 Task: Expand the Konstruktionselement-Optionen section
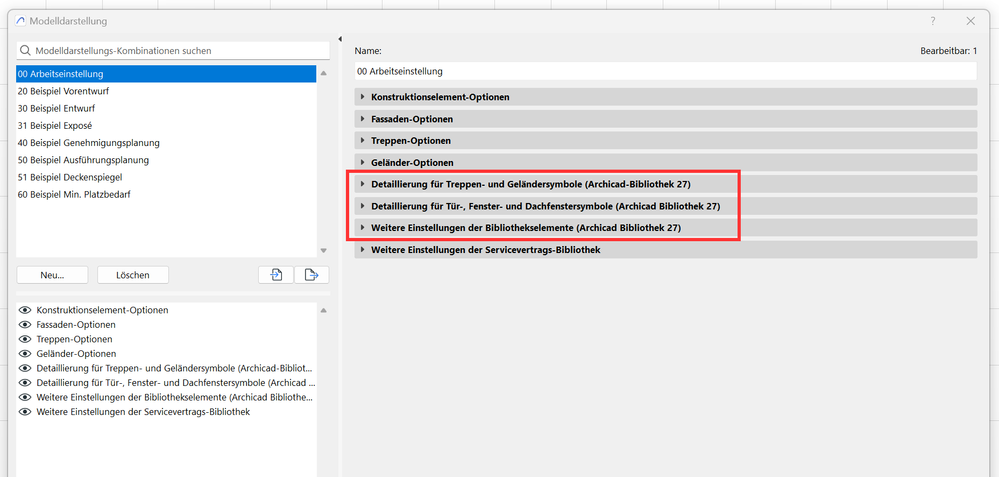(x=665, y=97)
